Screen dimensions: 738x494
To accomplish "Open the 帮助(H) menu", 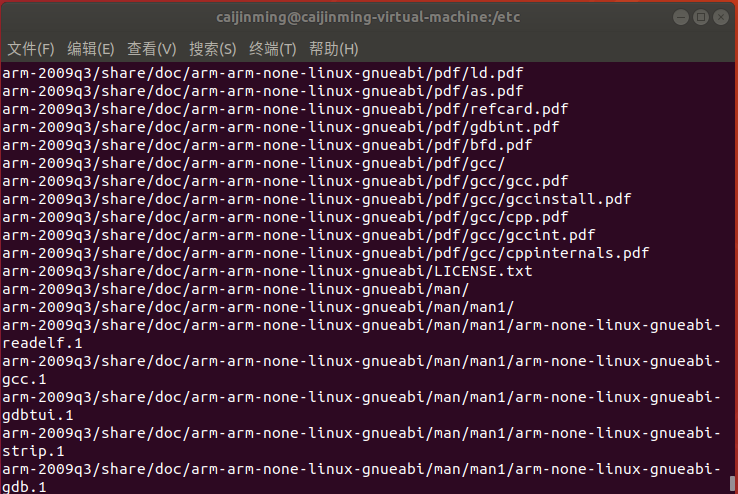I will point(334,49).
